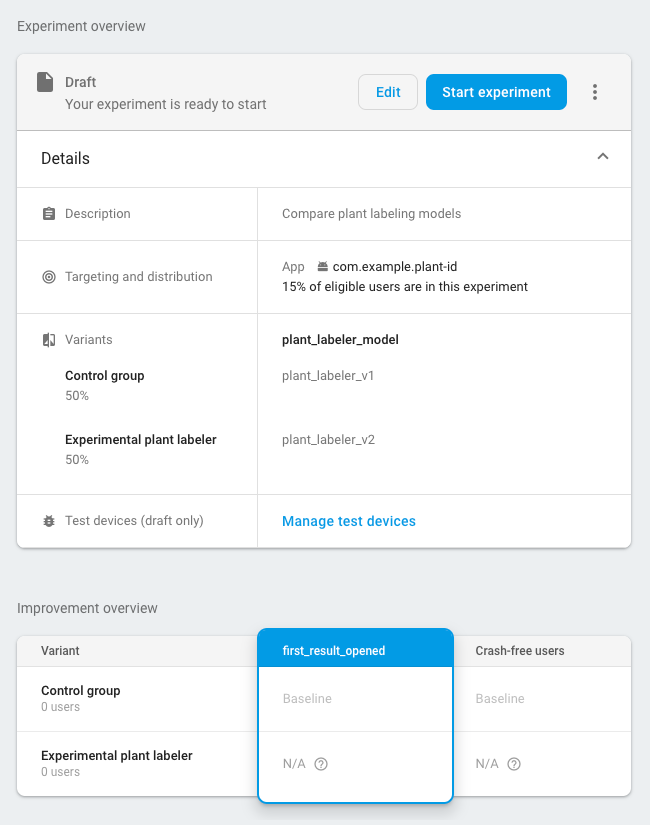Click the Edit button
Screen dimensions: 650x825
388,91
